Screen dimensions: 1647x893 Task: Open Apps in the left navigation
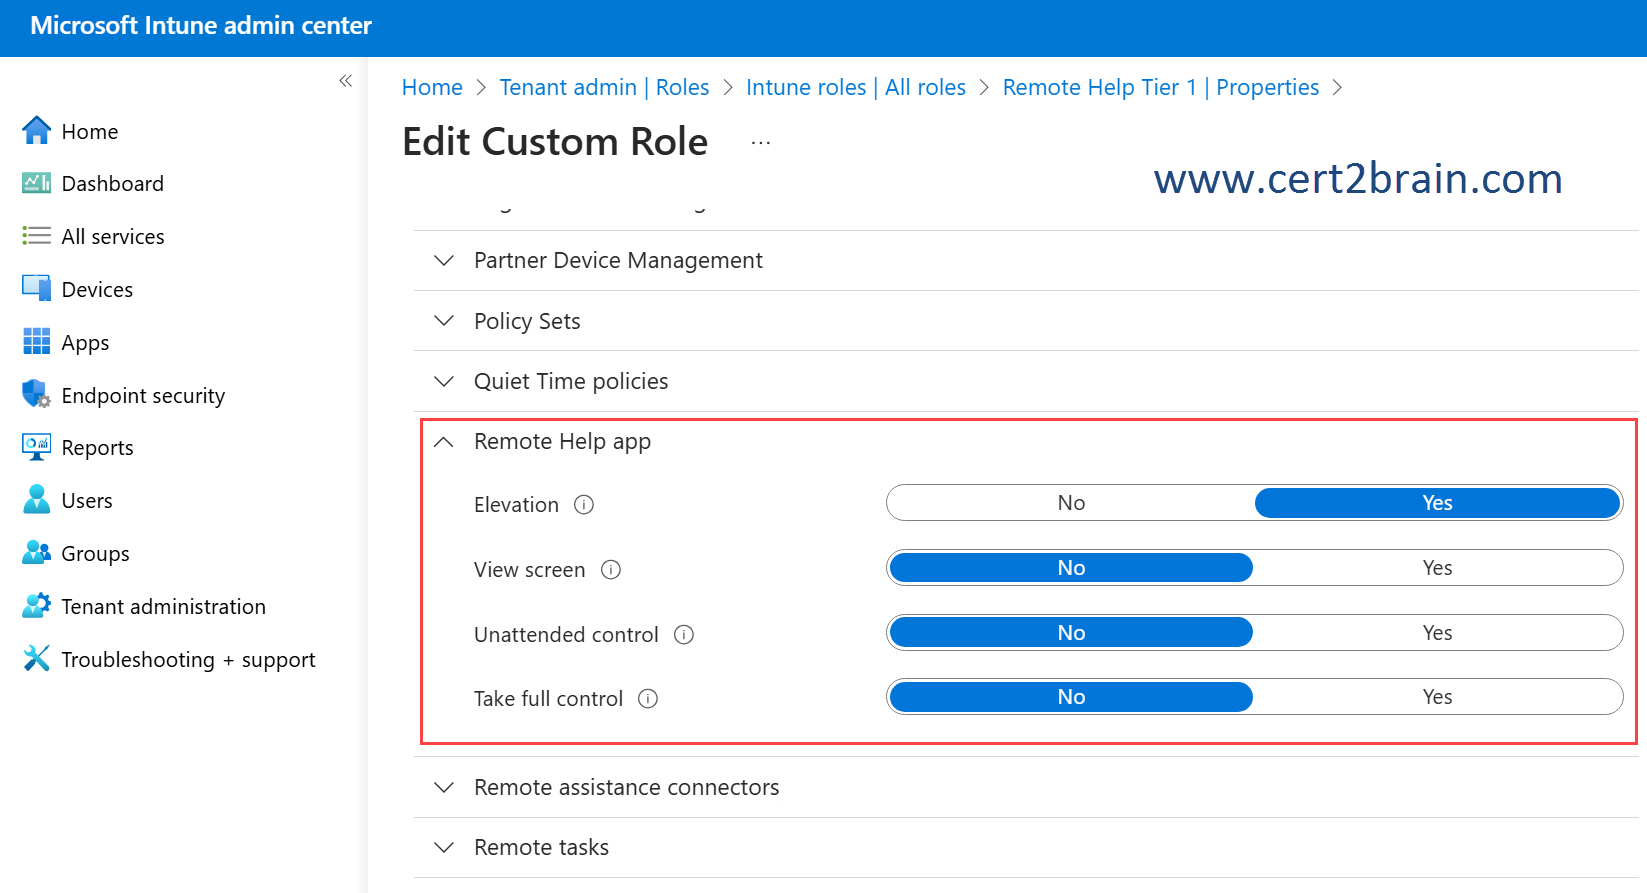(x=85, y=343)
